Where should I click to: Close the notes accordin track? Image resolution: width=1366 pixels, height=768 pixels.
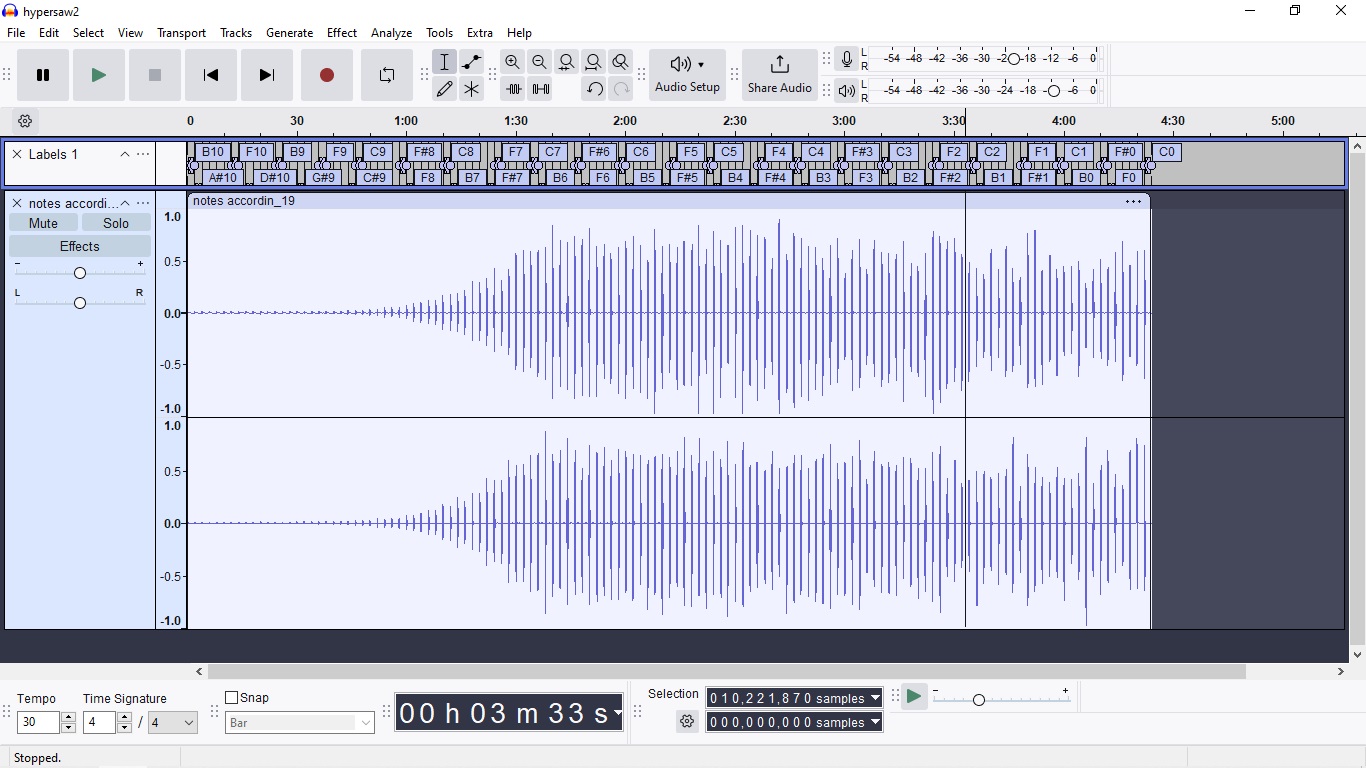point(17,203)
